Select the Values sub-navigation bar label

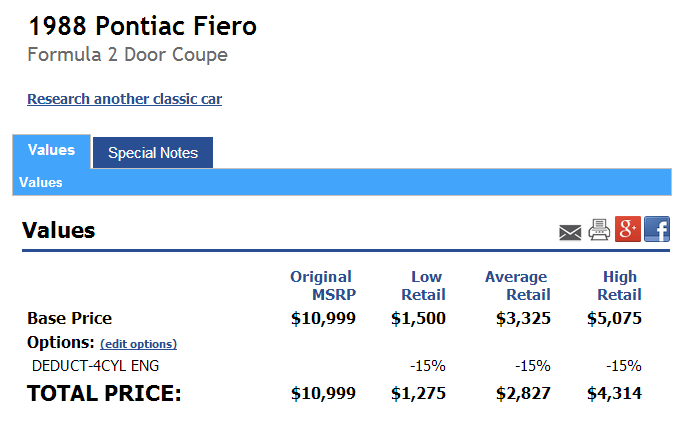tap(41, 182)
